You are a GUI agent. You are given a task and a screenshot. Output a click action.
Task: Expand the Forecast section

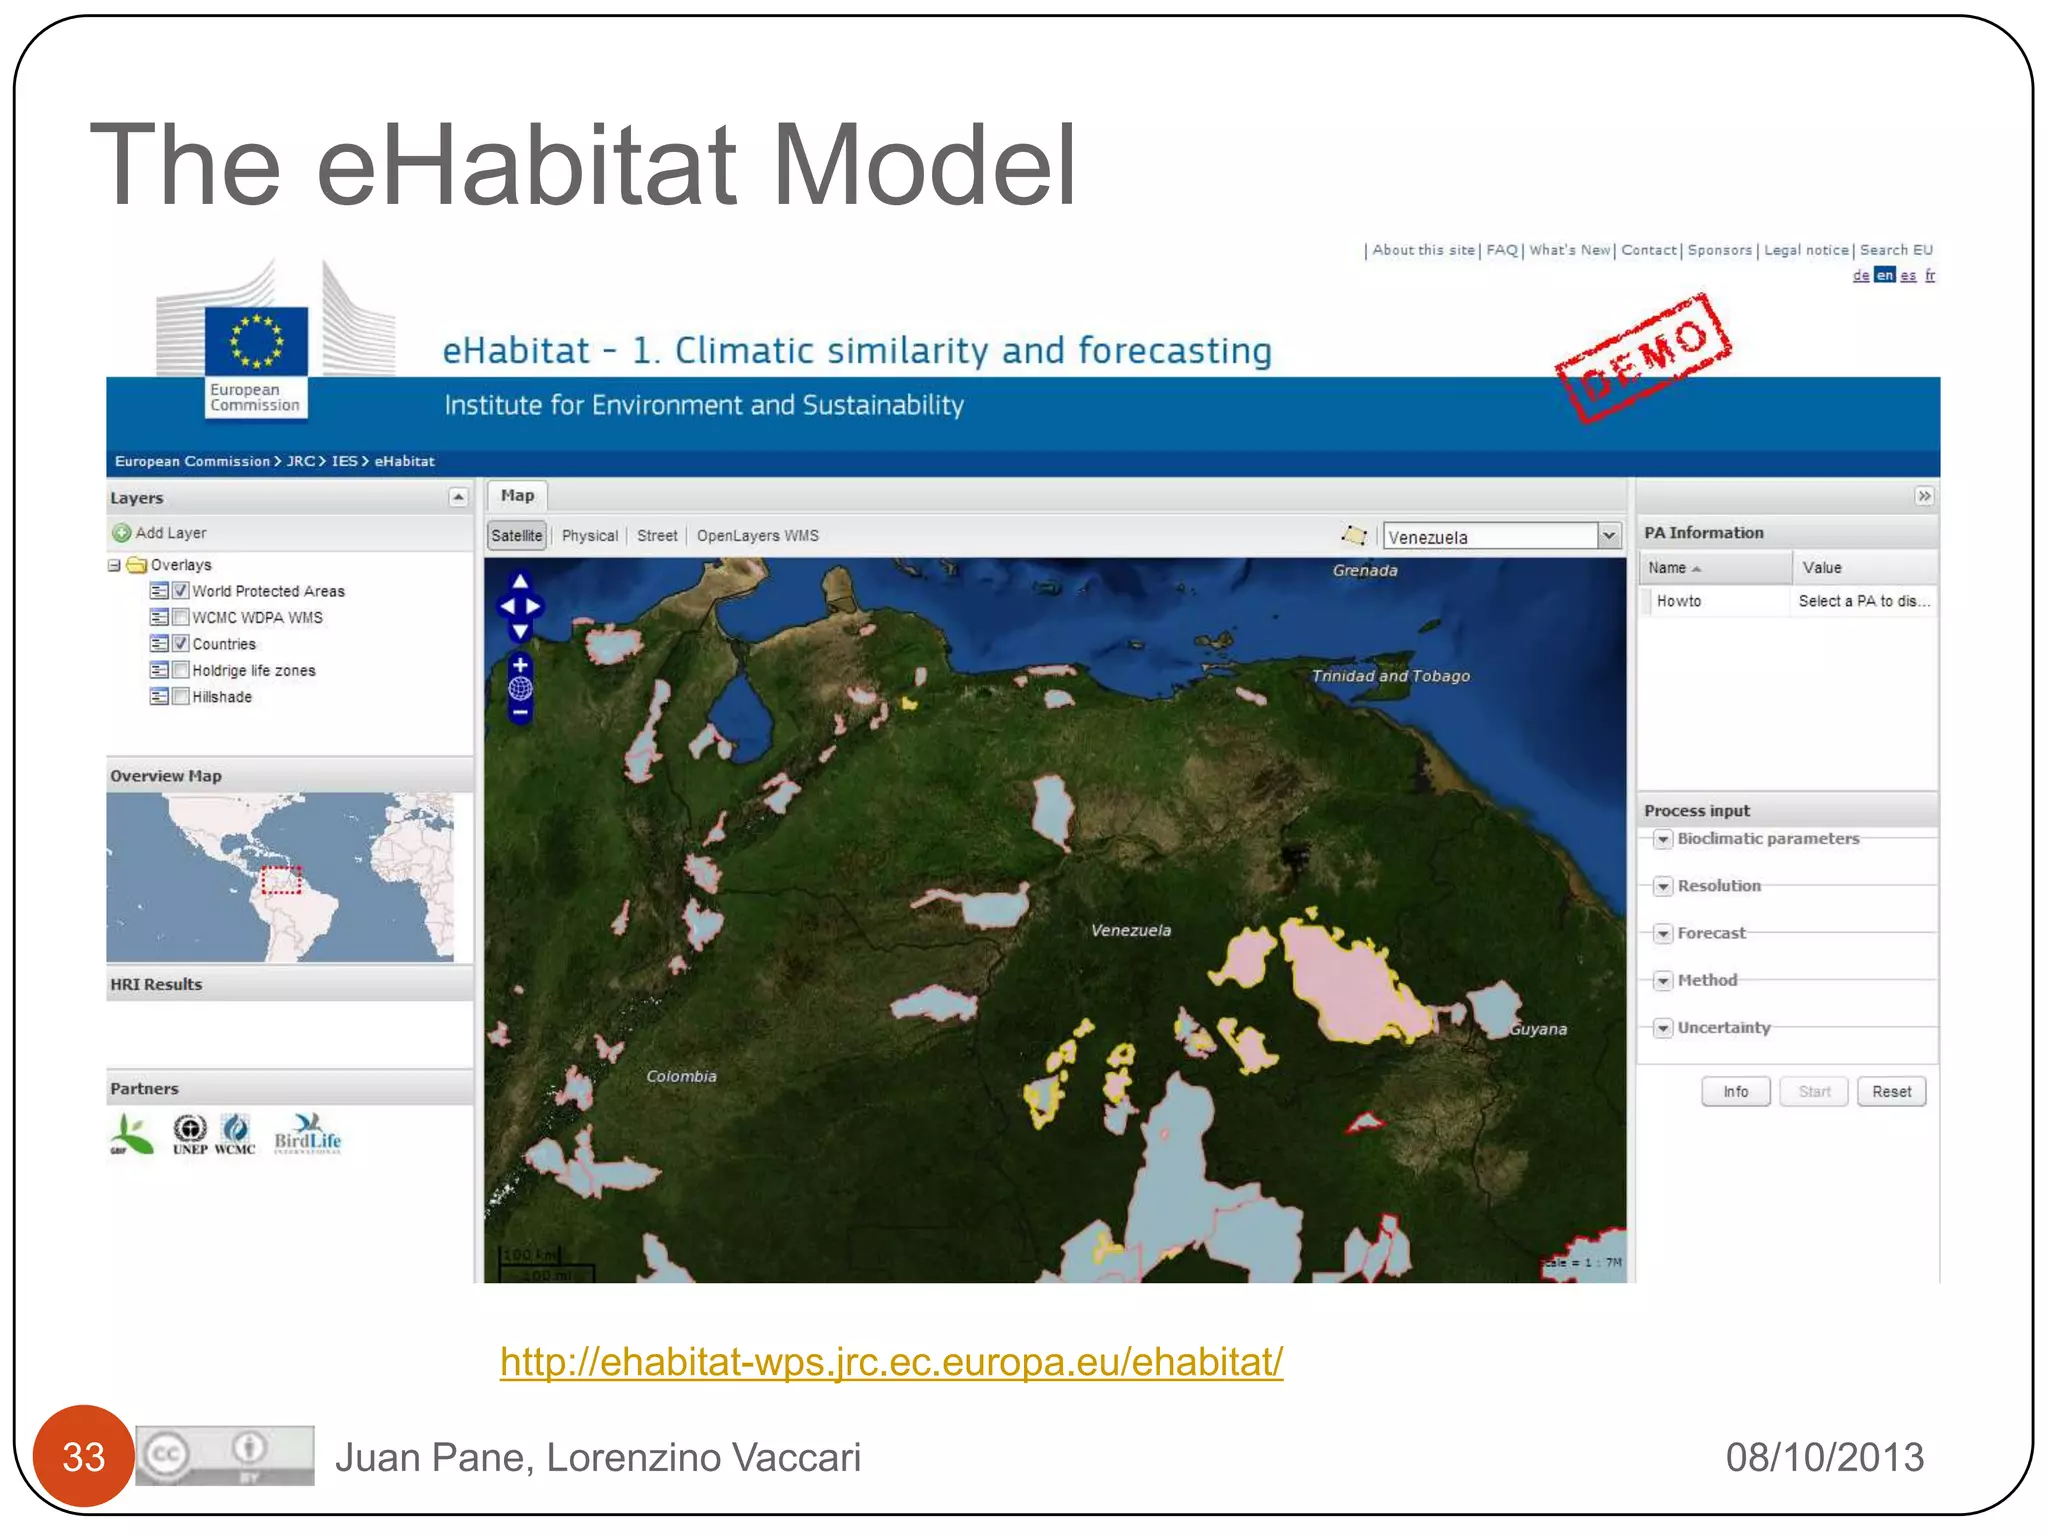(1663, 933)
